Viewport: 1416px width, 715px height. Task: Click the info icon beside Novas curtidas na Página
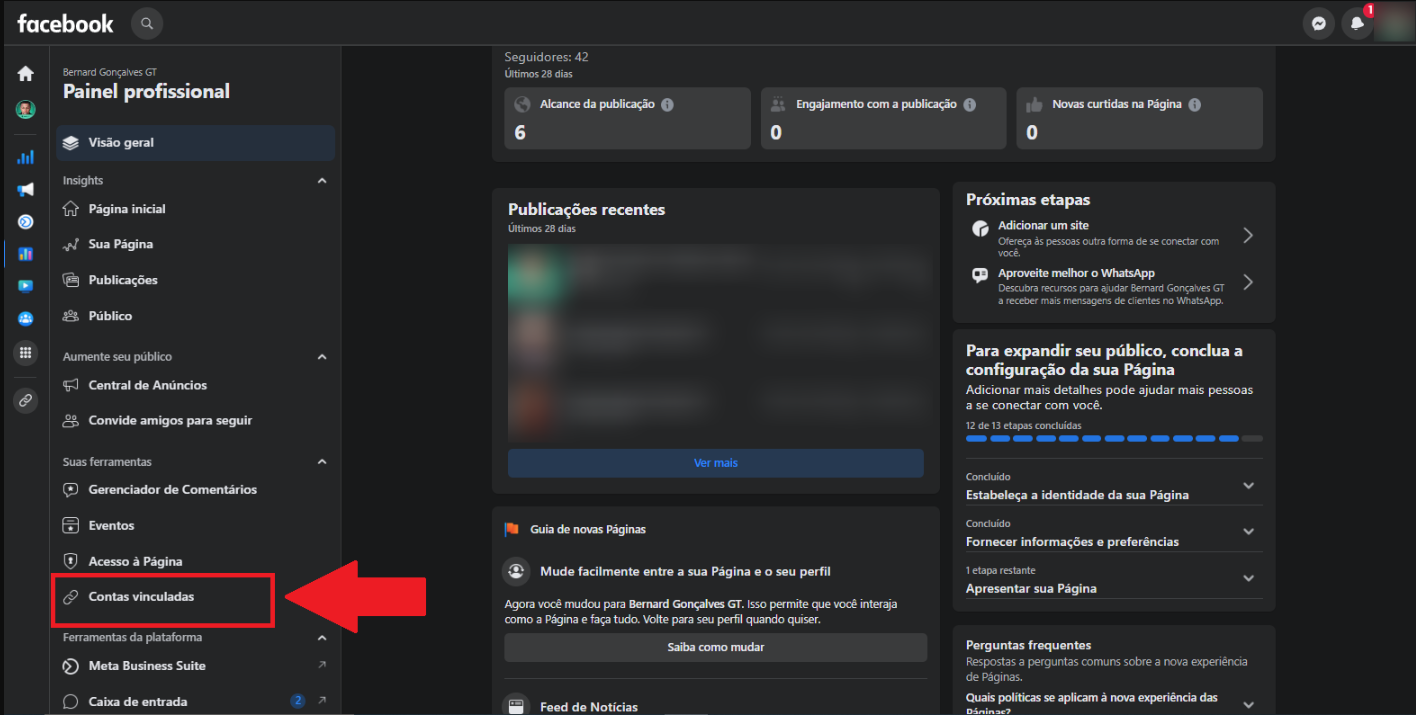1194,105
